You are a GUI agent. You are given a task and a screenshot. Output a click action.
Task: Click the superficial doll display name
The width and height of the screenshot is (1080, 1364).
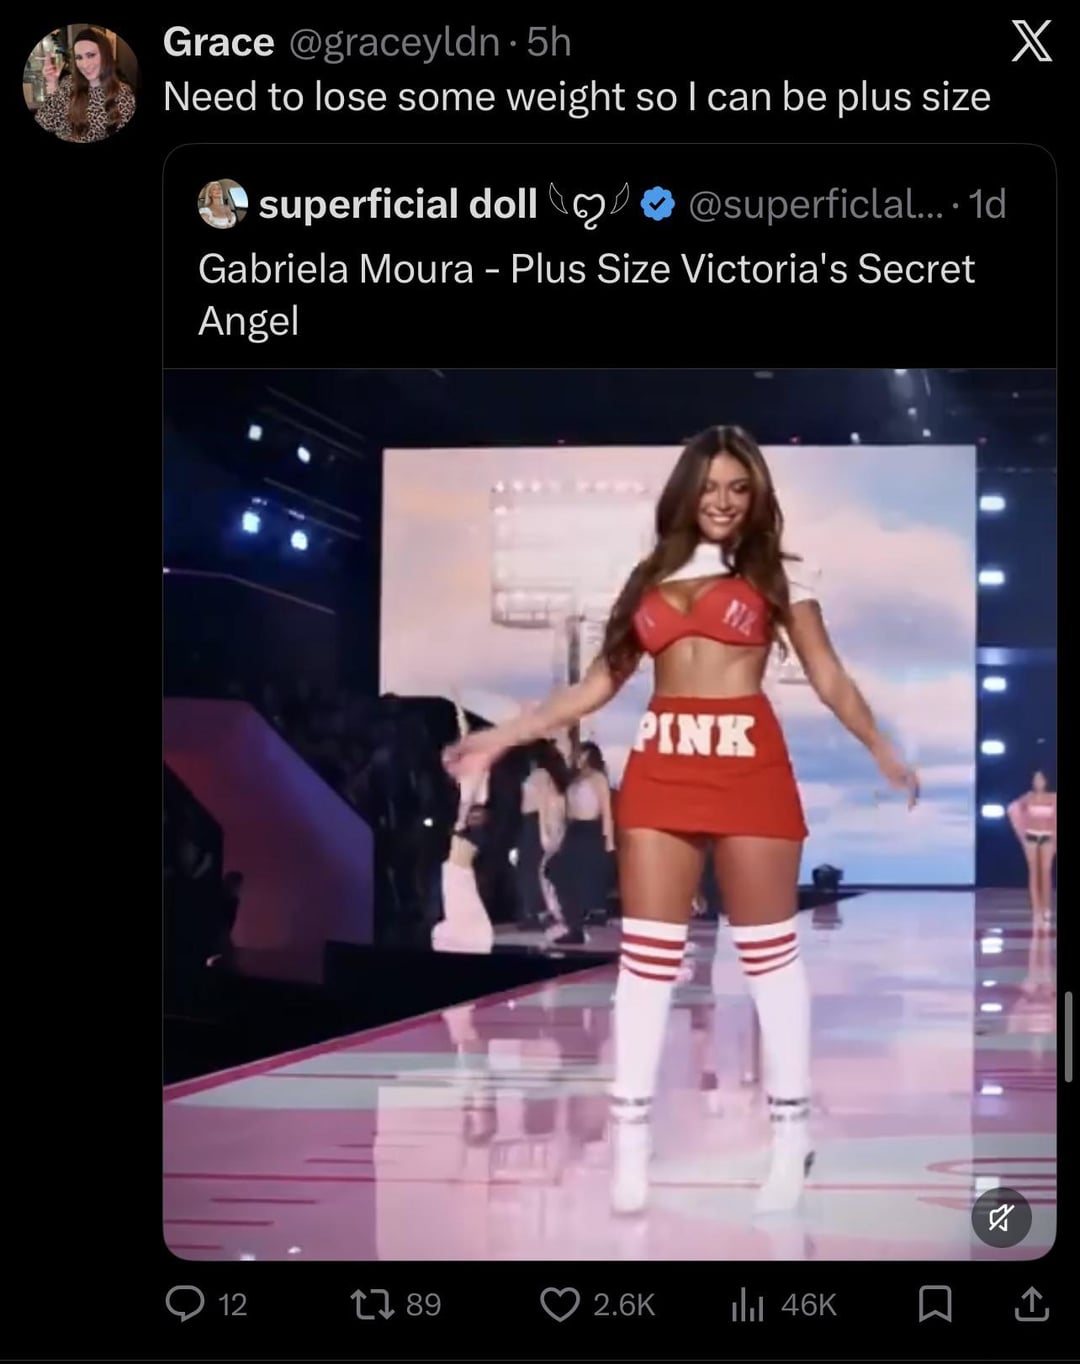[397, 204]
